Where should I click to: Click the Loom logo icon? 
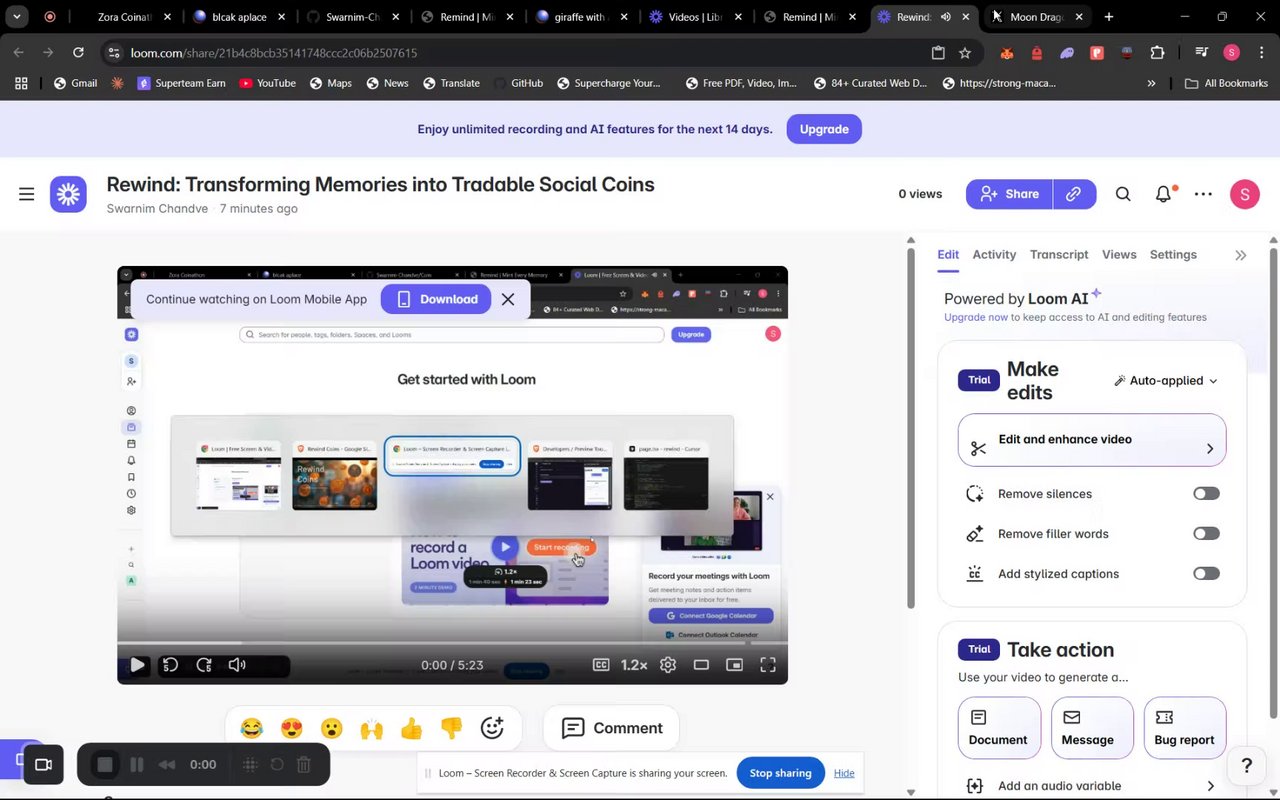click(x=69, y=194)
